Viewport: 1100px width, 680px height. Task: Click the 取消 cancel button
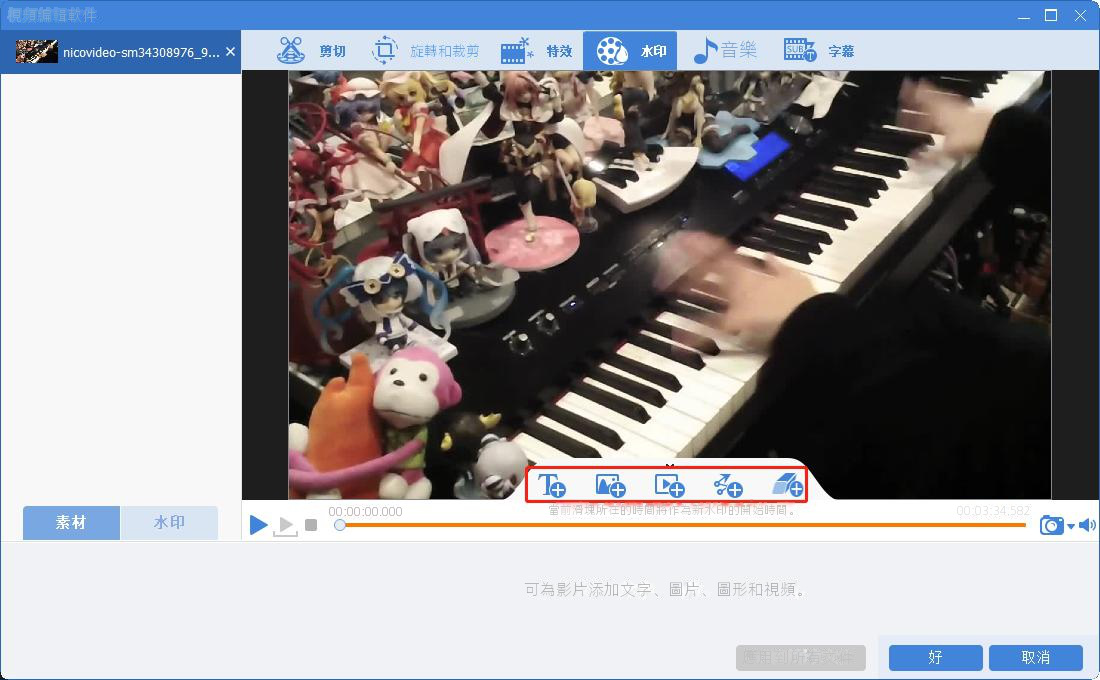point(1035,658)
